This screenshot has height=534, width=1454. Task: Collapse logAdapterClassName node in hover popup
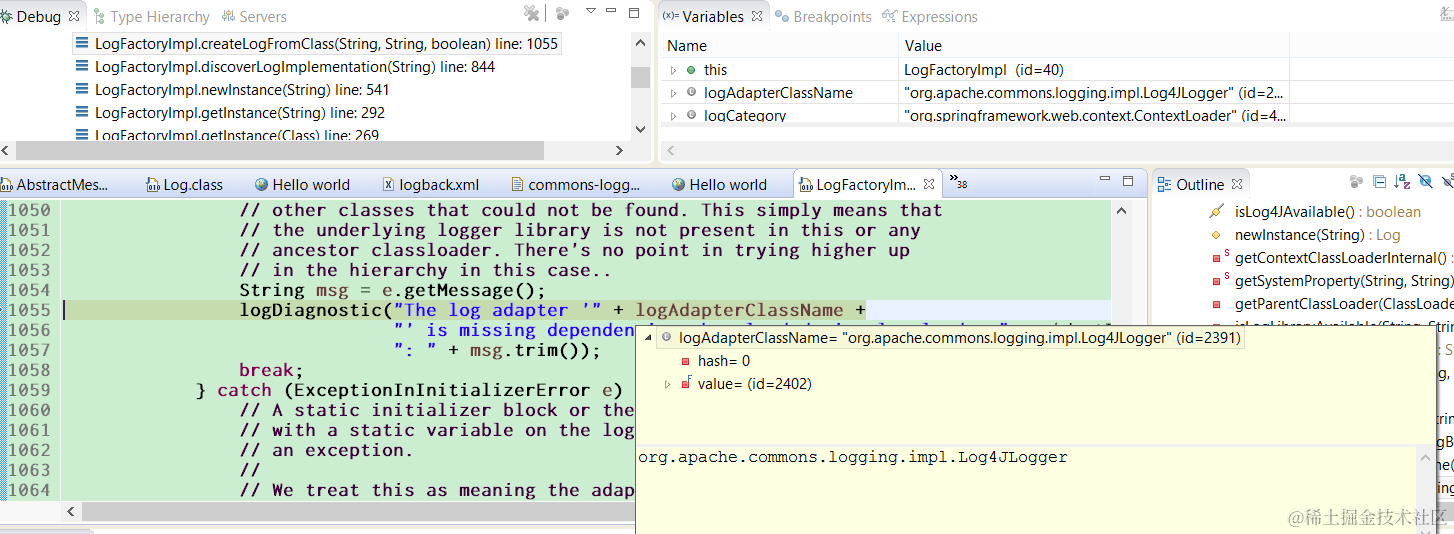648,338
